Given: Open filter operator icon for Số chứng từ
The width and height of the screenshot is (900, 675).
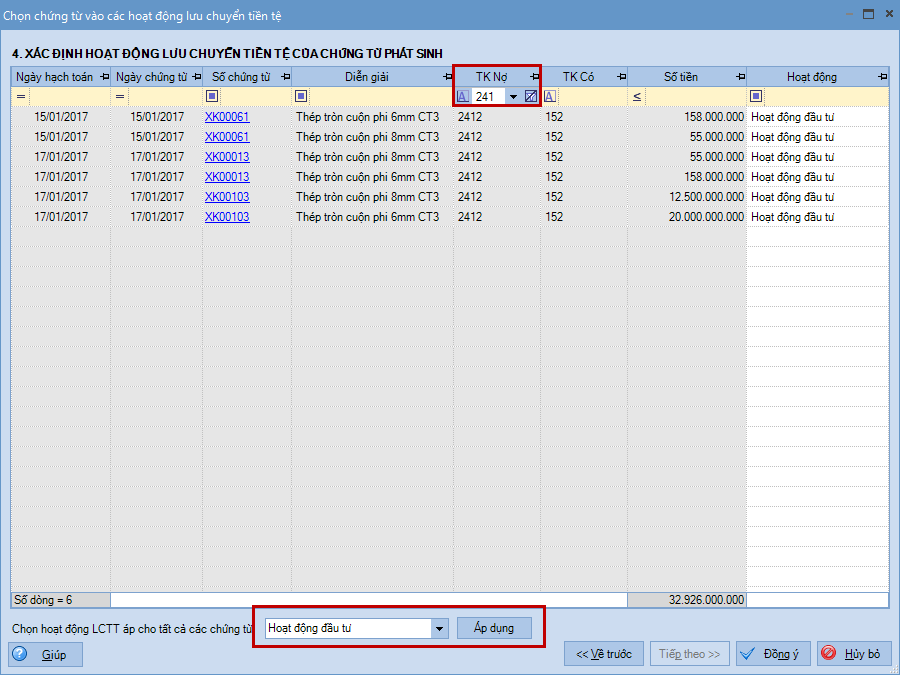Looking at the screenshot, I should (x=212, y=97).
